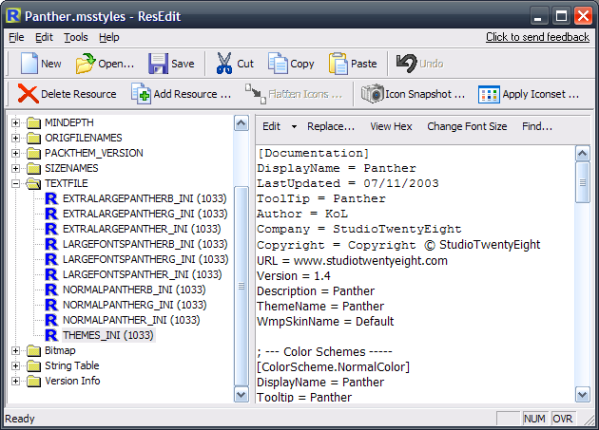This screenshot has height=430, width=599.
Task: Click the Apply Iconset grid icon
Action: tap(489, 94)
